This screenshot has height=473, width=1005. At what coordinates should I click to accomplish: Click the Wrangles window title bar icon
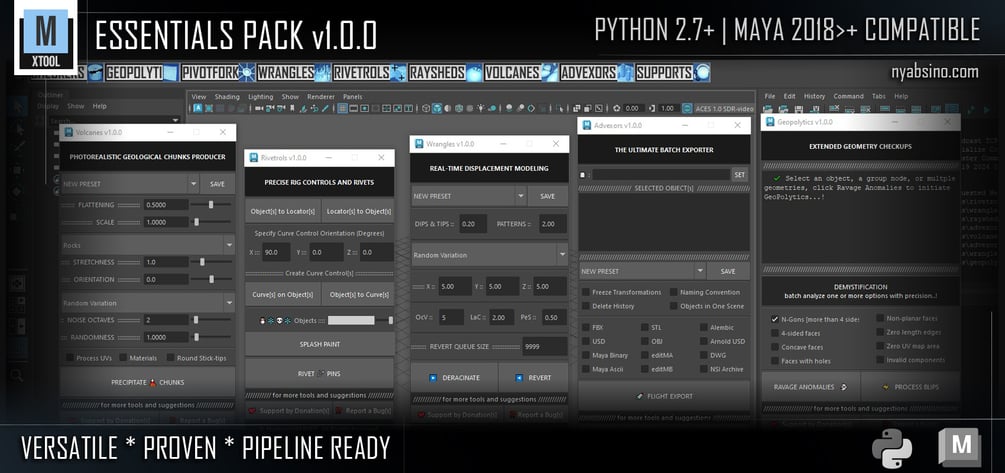(419, 144)
